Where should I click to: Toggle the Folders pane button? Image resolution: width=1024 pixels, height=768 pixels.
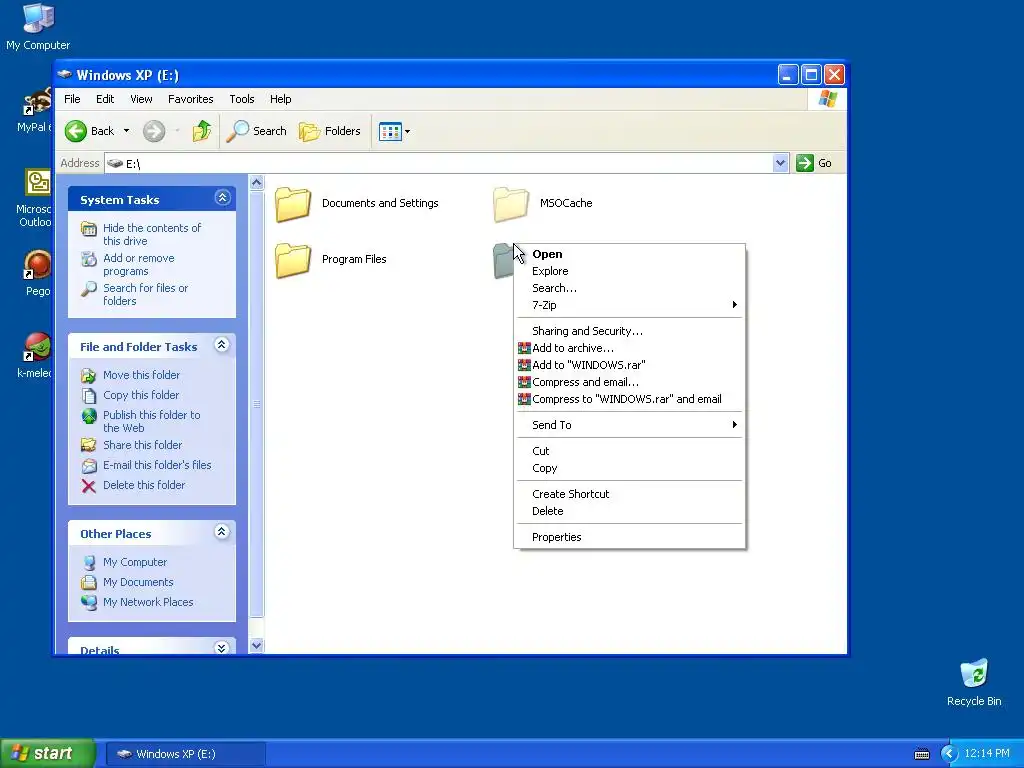330,131
